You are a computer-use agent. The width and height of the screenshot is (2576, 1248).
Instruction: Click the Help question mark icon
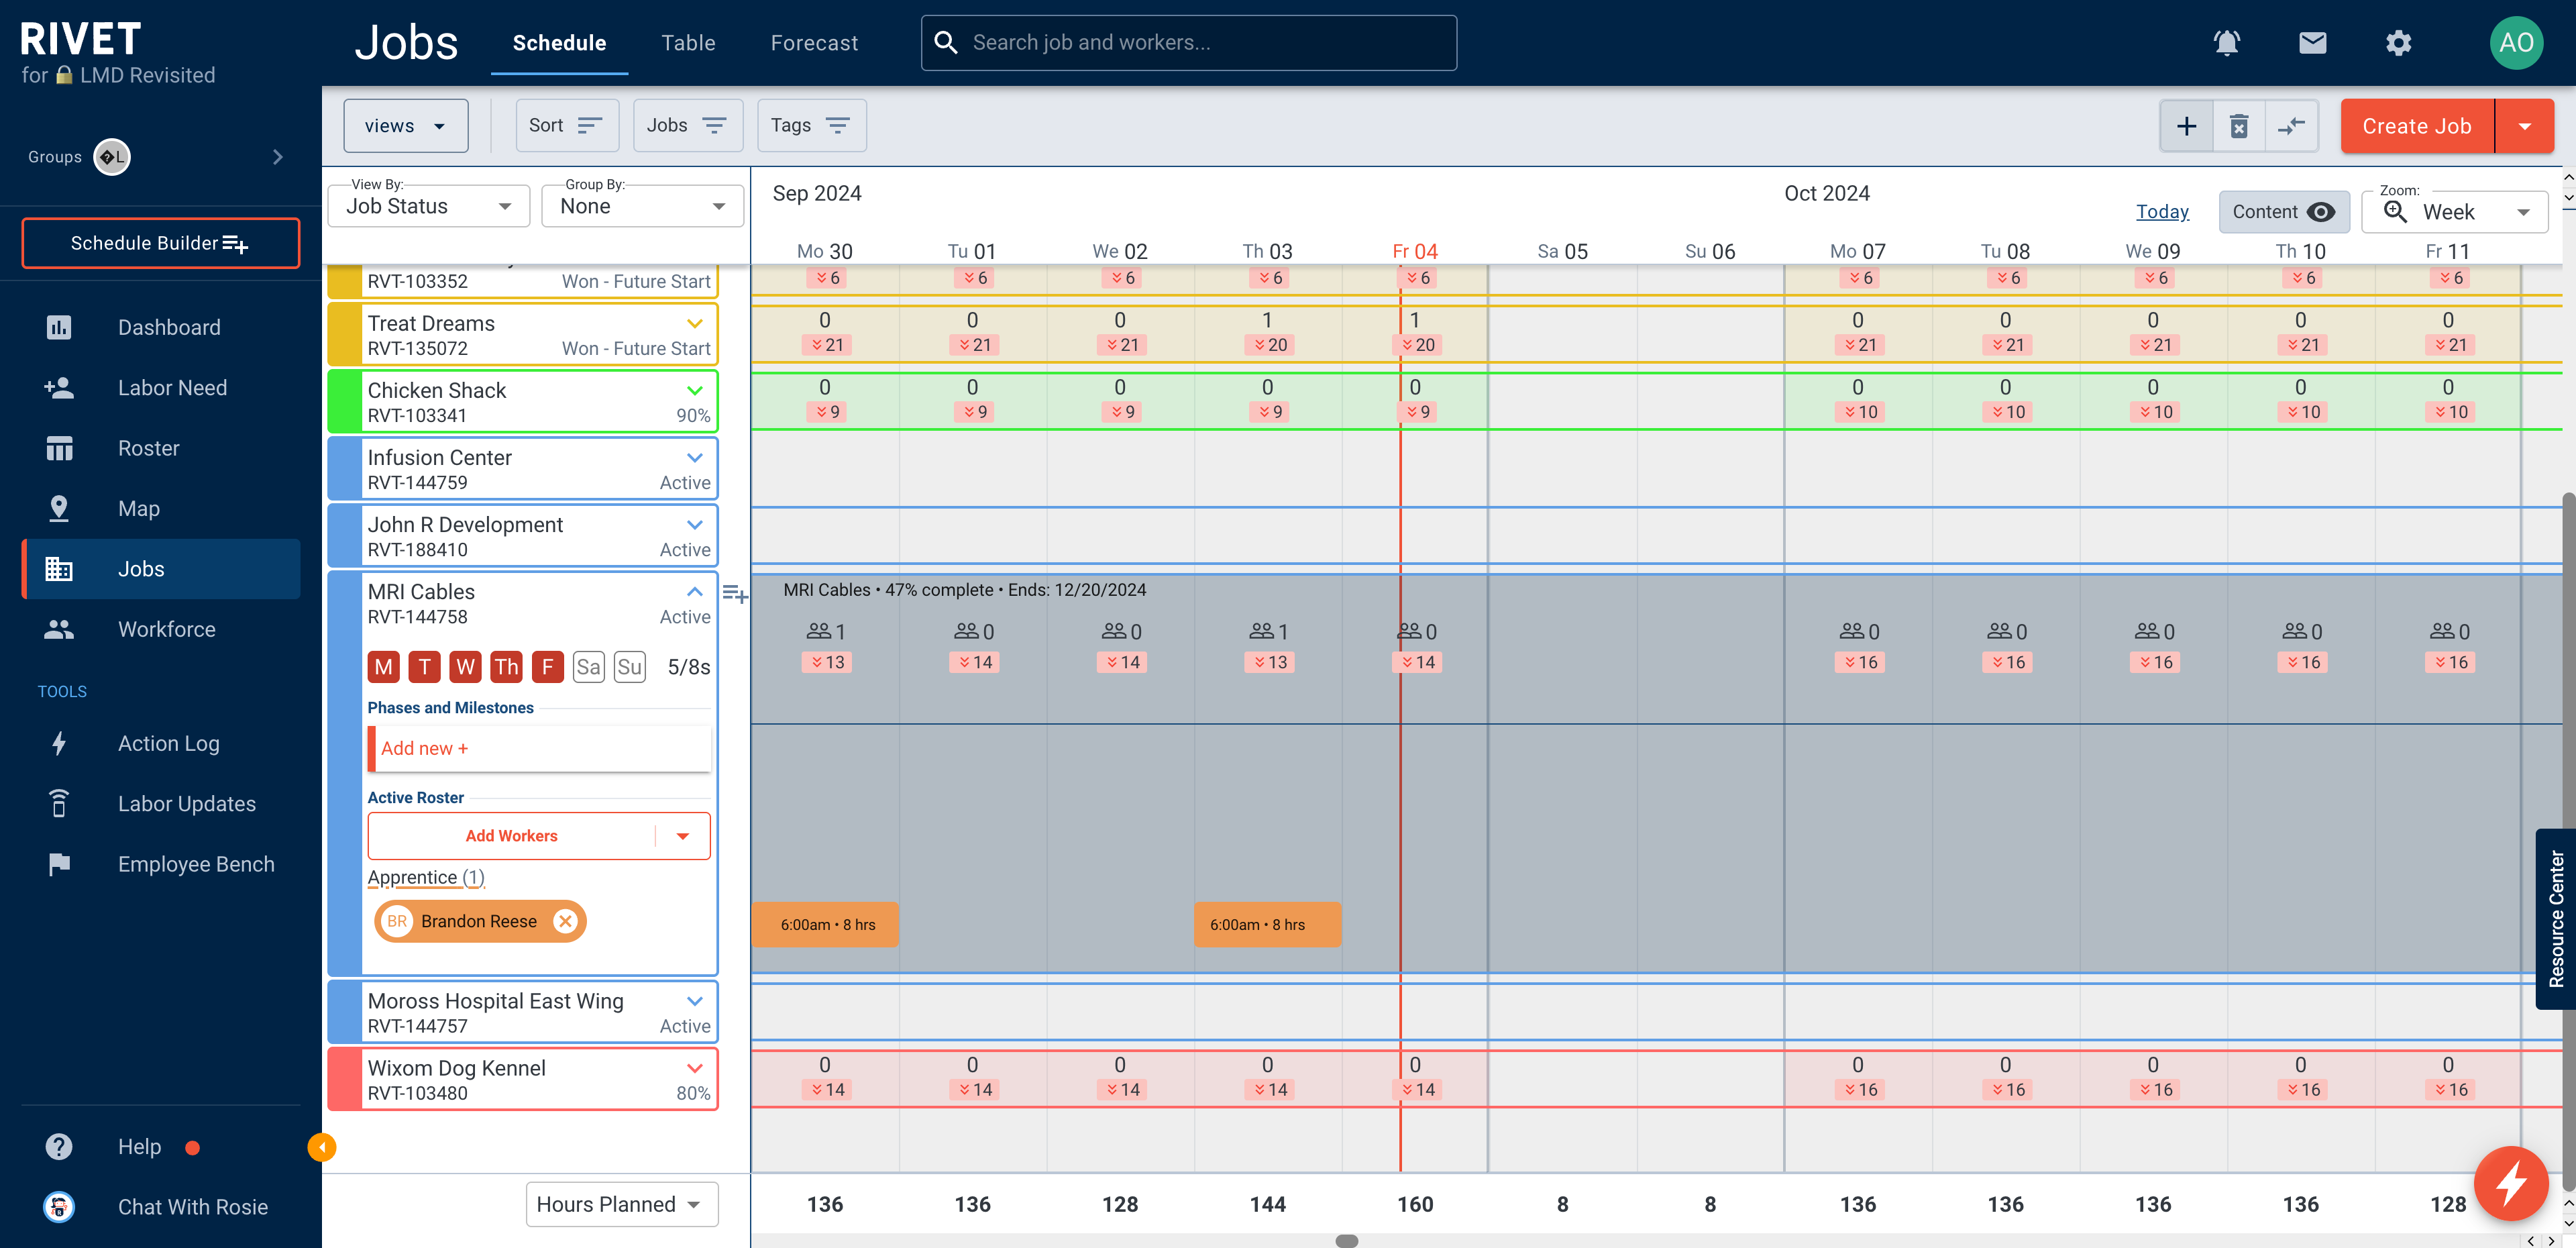(59, 1146)
